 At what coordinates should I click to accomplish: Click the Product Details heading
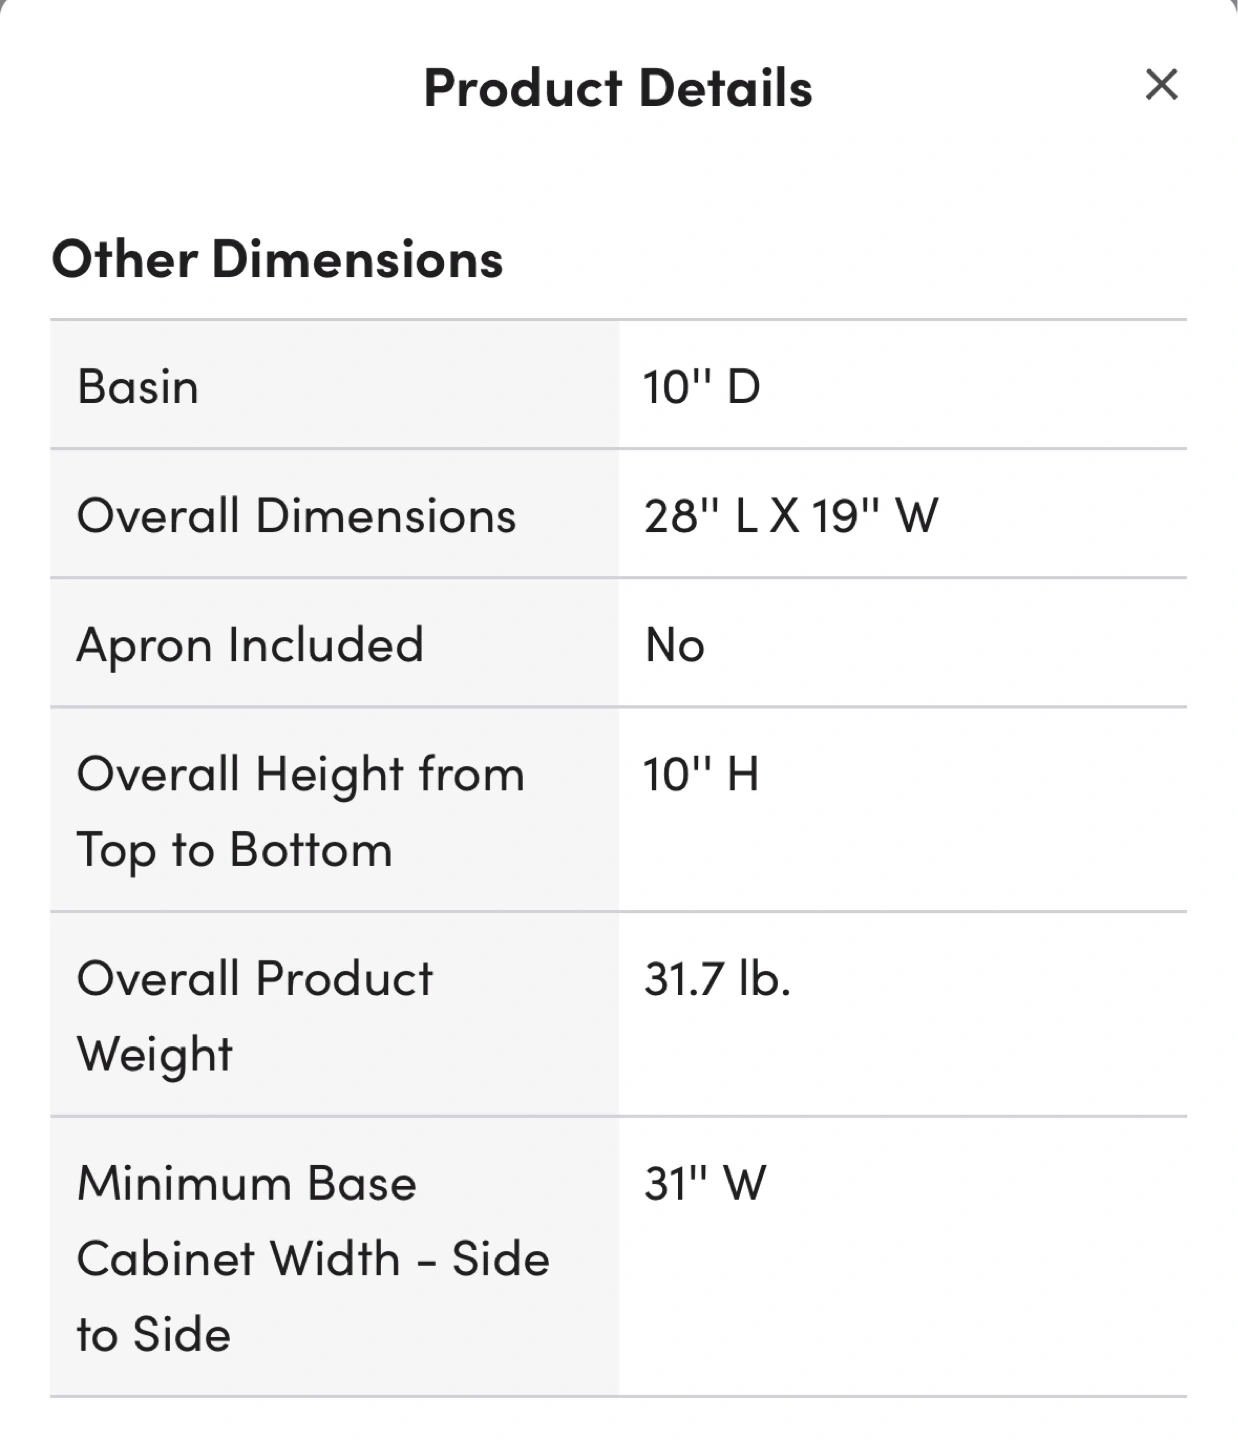[x=618, y=88]
